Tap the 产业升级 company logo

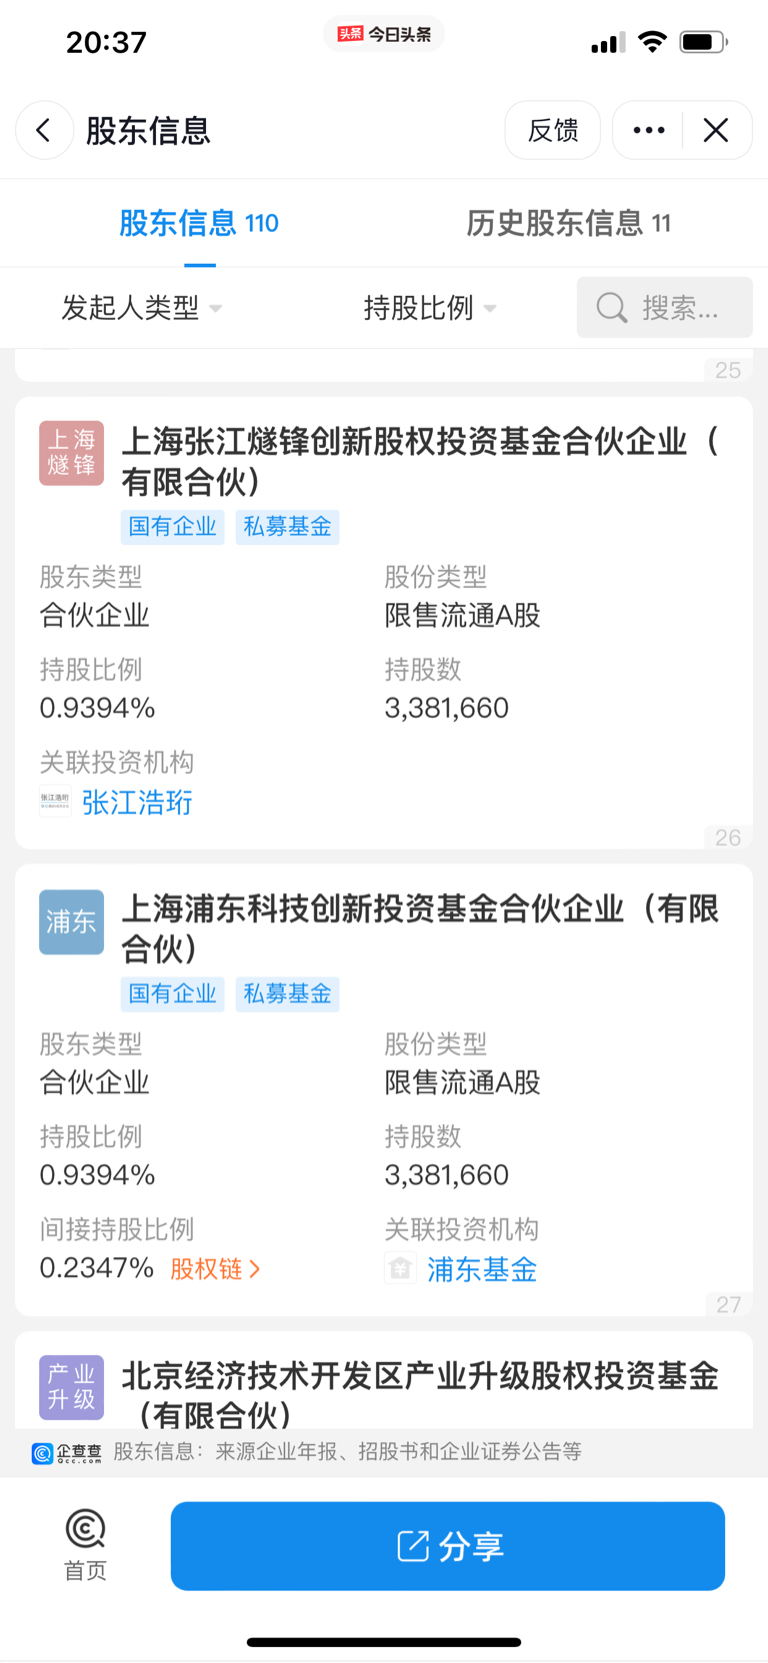coord(72,1387)
